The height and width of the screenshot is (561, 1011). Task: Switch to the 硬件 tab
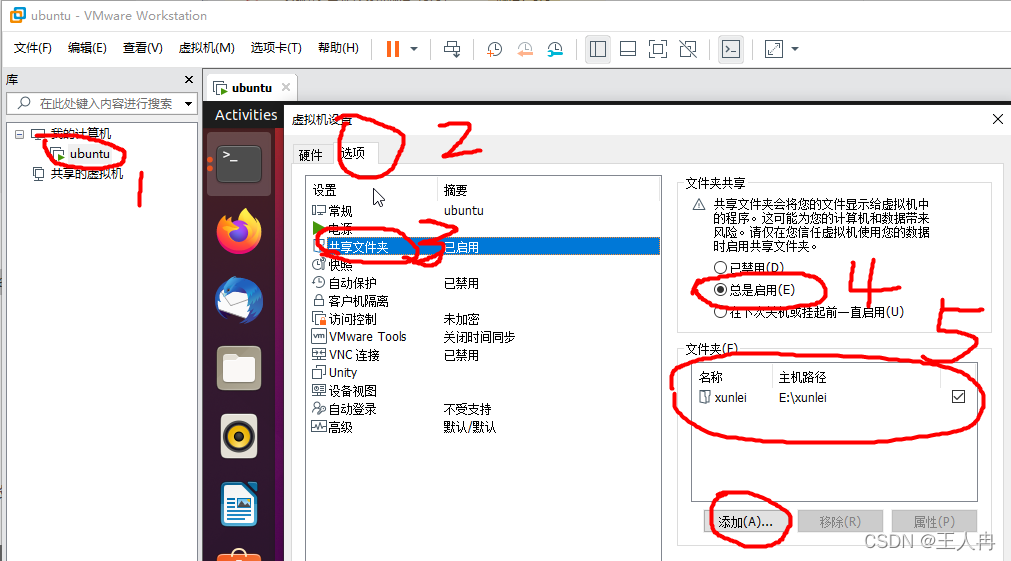coord(311,155)
